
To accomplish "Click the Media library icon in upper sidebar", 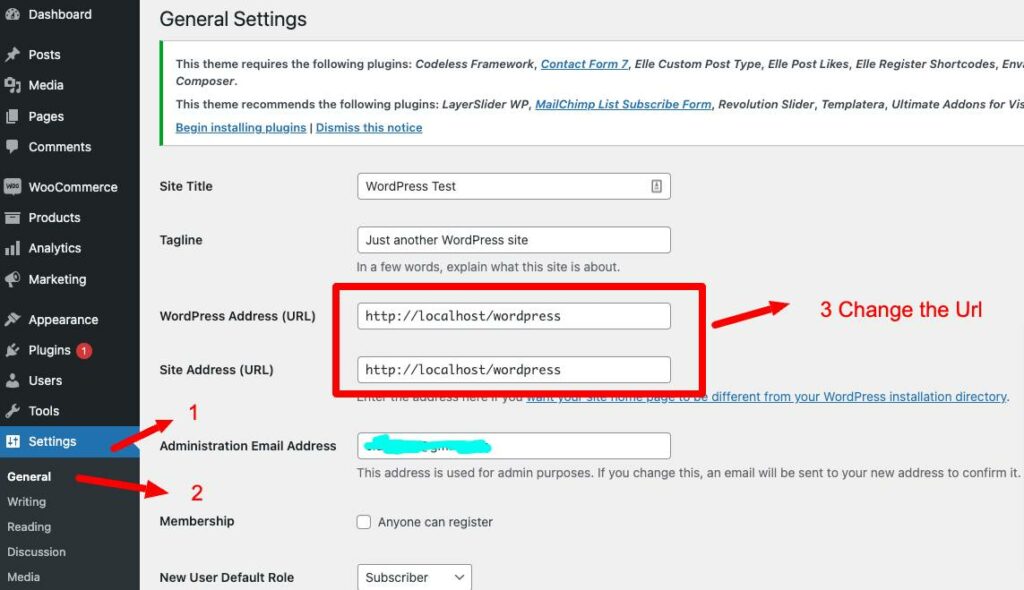I will (x=12, y=85).
